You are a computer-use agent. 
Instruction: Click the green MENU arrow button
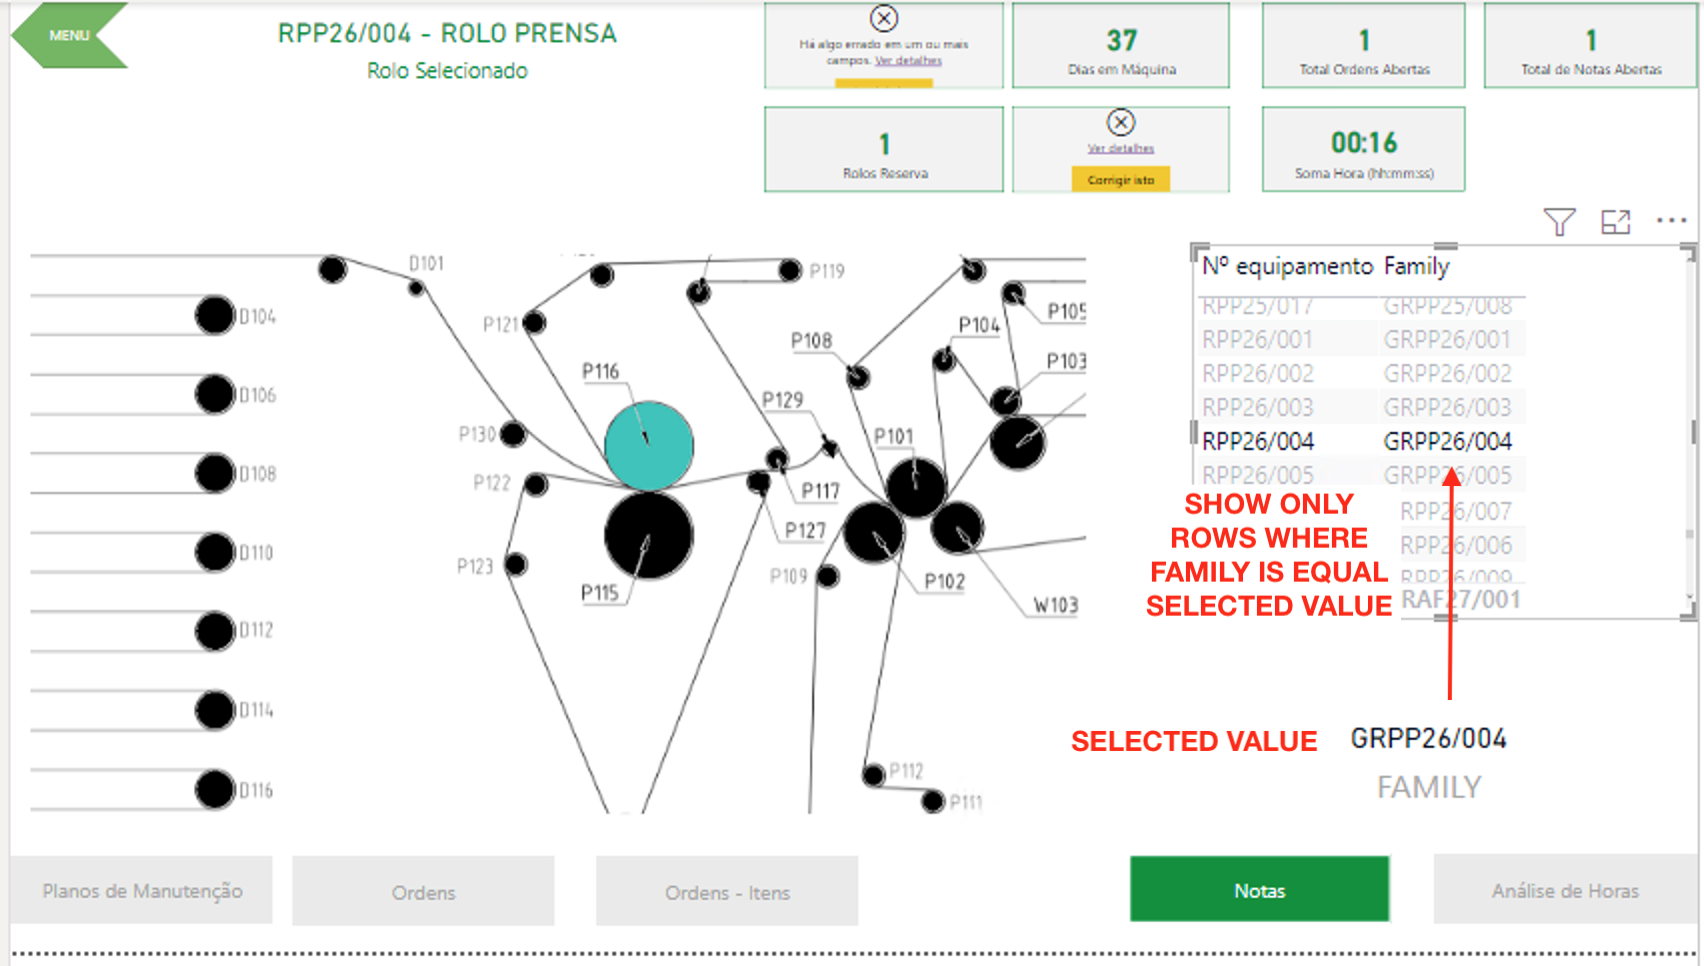point(69,35)
